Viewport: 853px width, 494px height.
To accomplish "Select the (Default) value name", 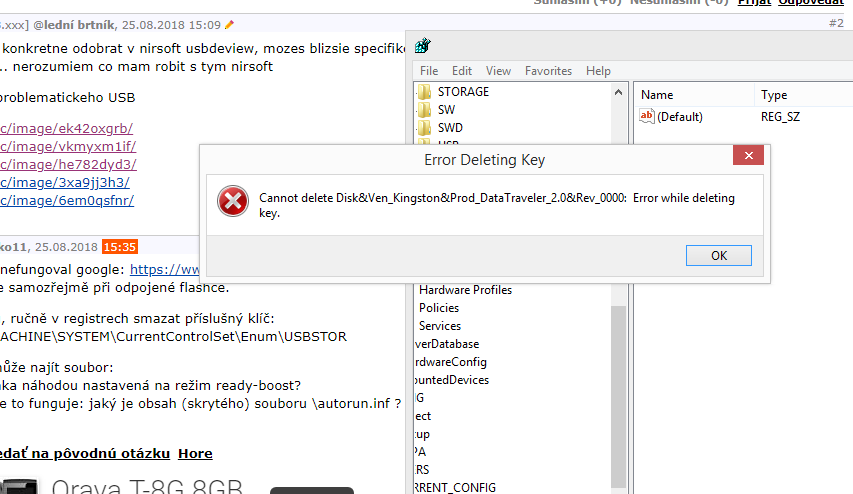I will (680, 116).
